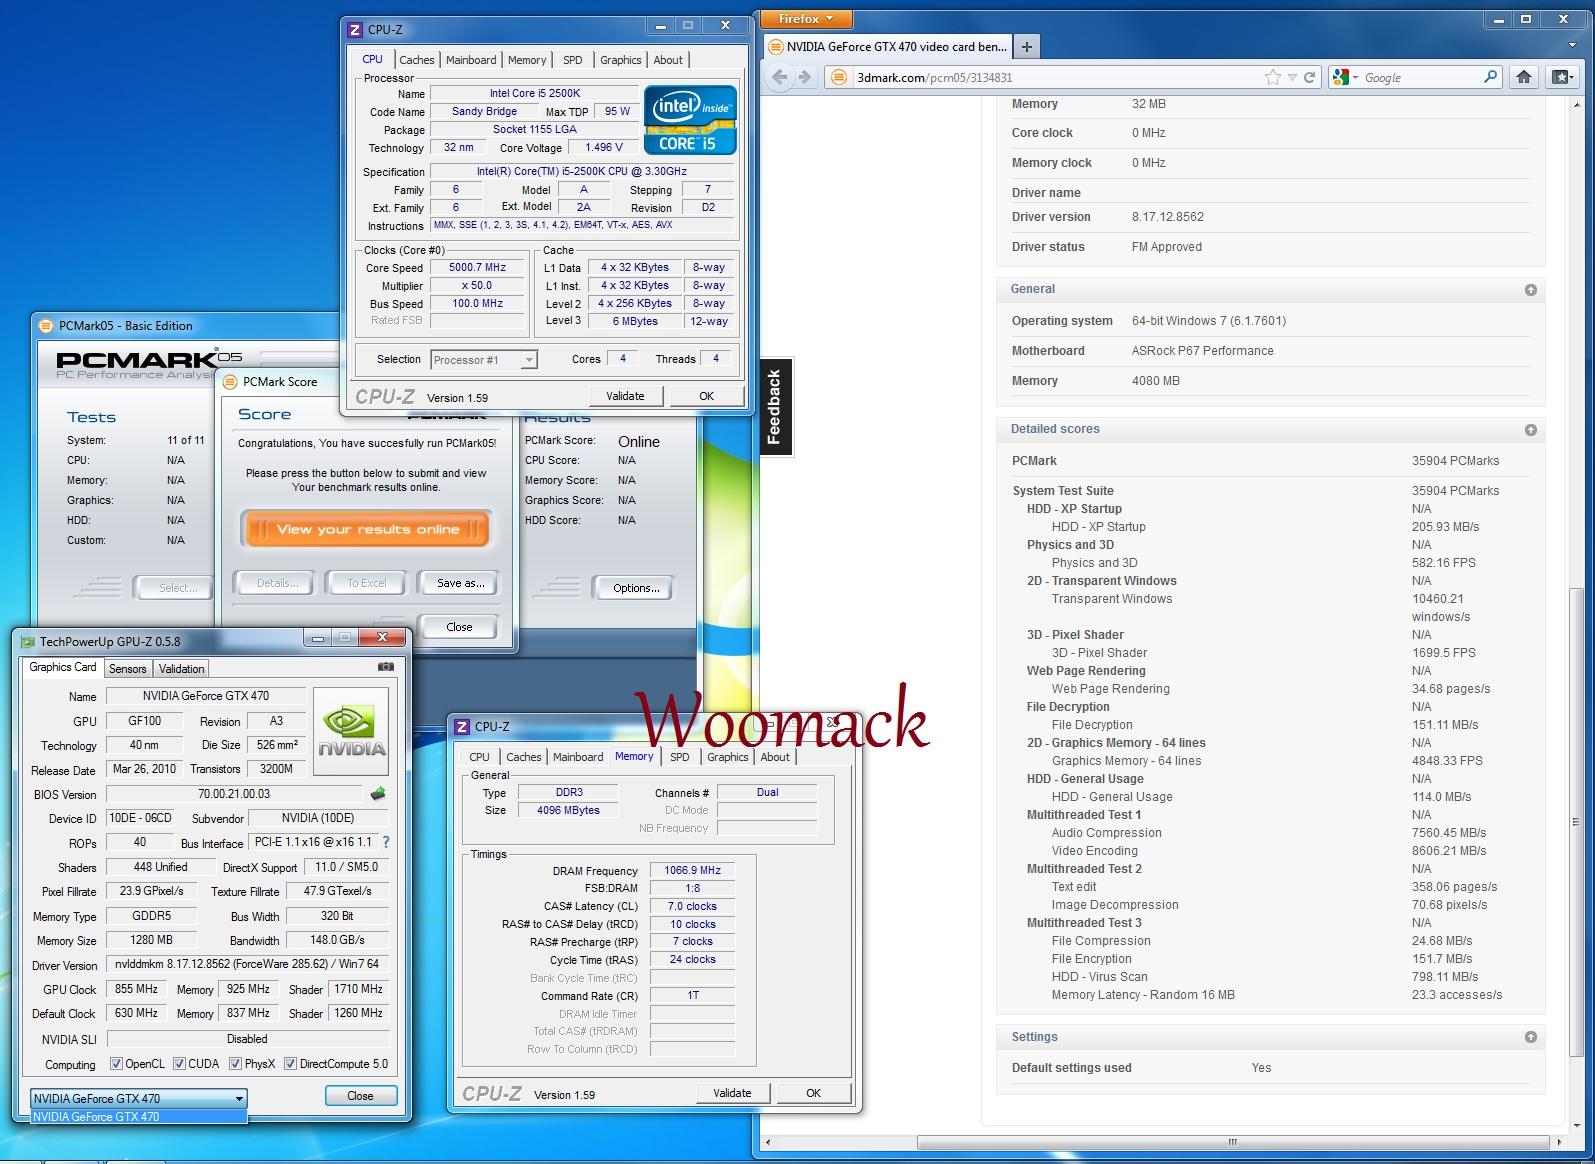Viewport: 1595px width, 1164px height.
Task: Open a new Firefox tab with plus icon
Action: [1026, 46]
